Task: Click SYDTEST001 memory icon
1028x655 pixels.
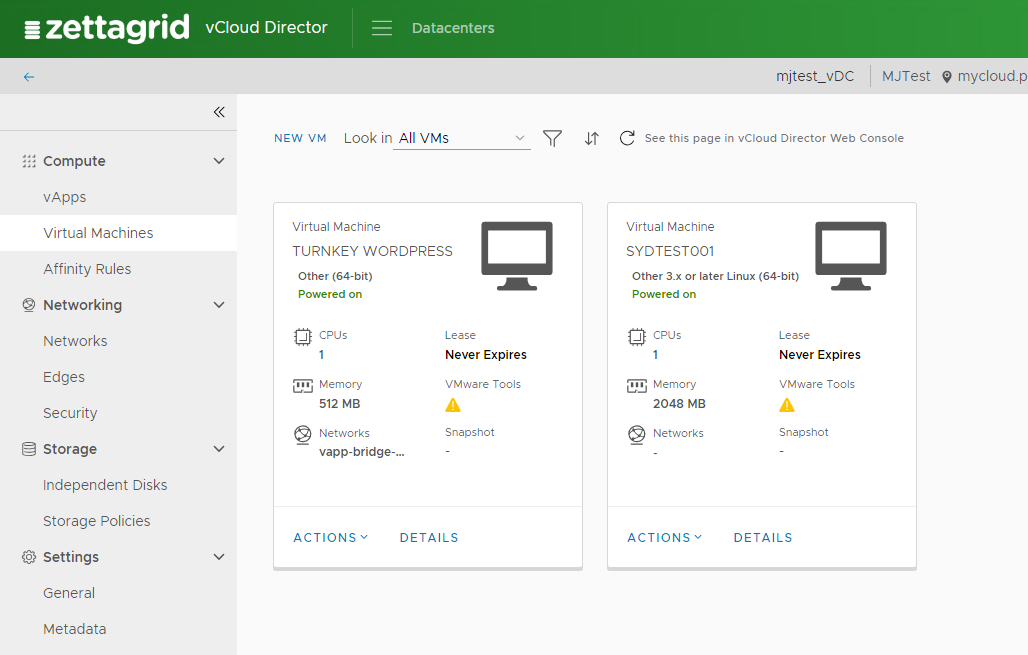Action: [x=637, y=386]
